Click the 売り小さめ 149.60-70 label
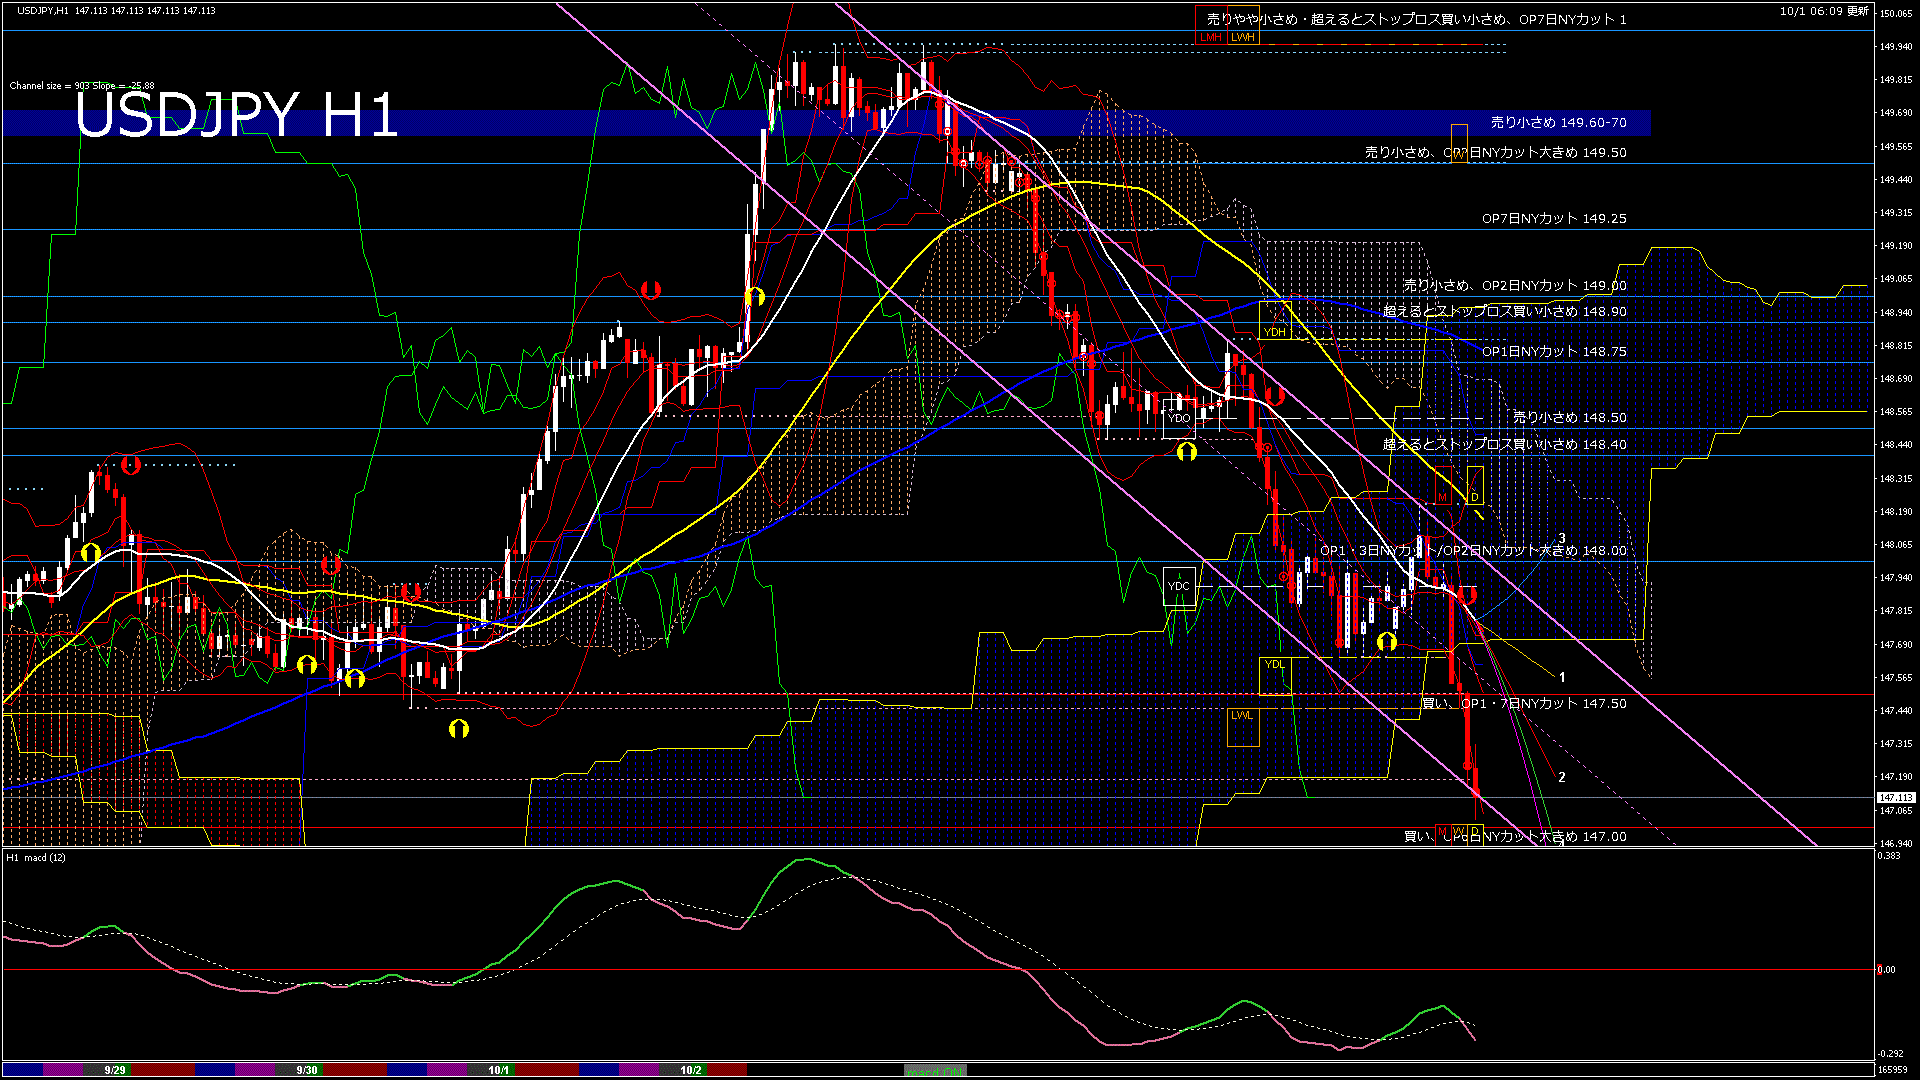 (x=1558, y=122)
